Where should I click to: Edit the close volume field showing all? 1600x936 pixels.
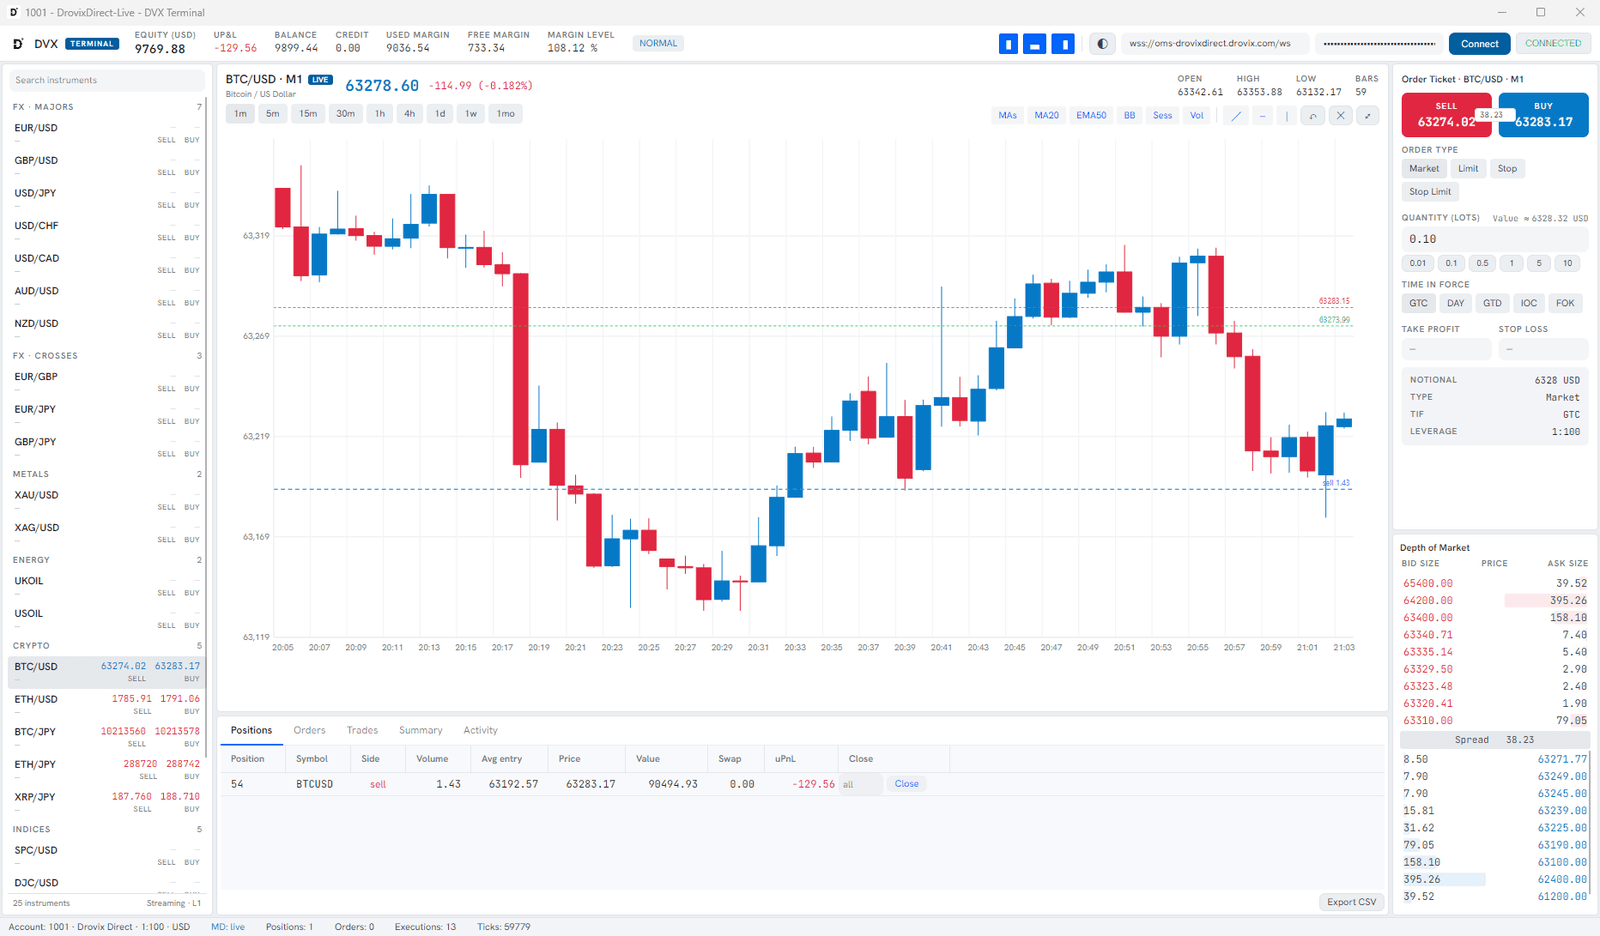pos(861,784)
